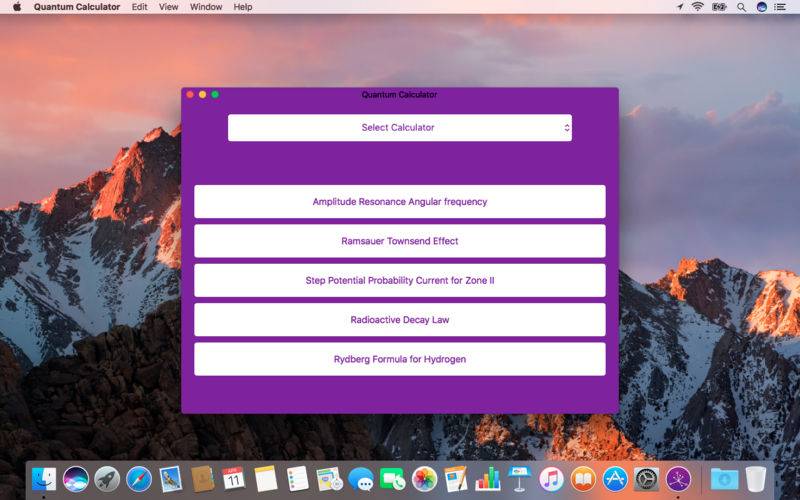Open Launchpad rocket icon
Image resolution: width=800 pixels, height=500 pixels.
click(x=107, y=479)
